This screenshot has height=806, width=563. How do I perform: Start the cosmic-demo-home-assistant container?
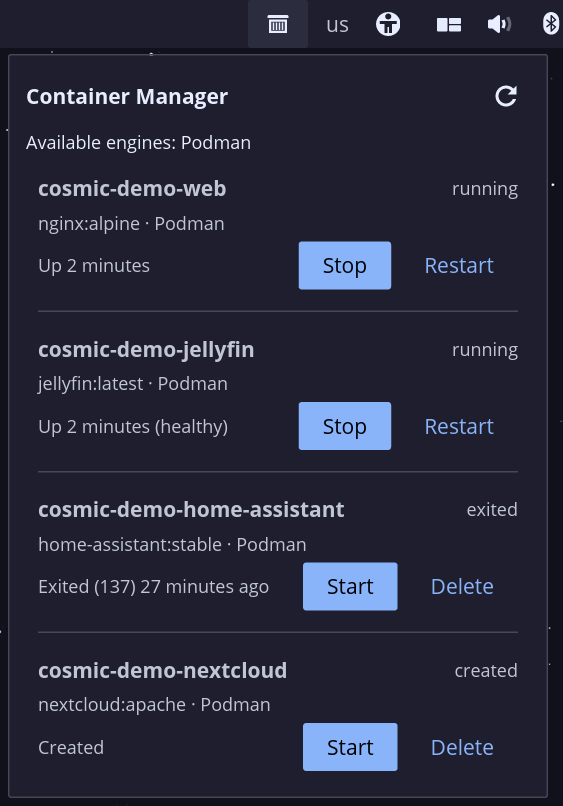pos(350,587)
